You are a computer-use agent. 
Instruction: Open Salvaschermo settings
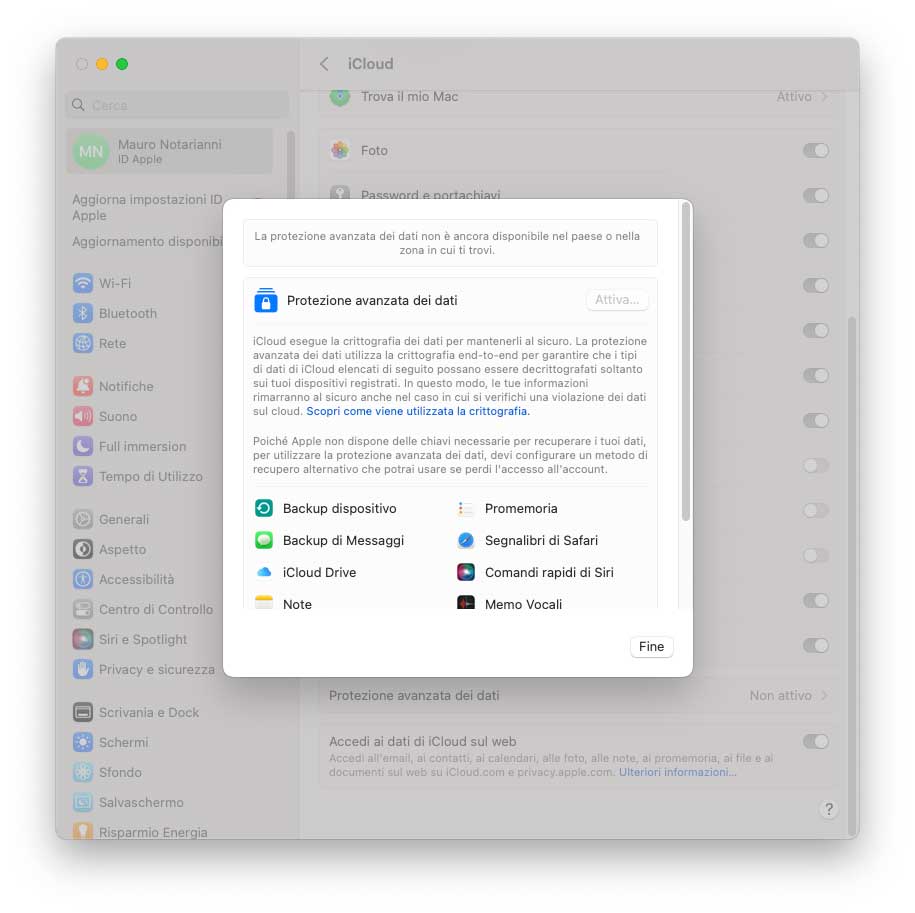(x=143, y=803)
